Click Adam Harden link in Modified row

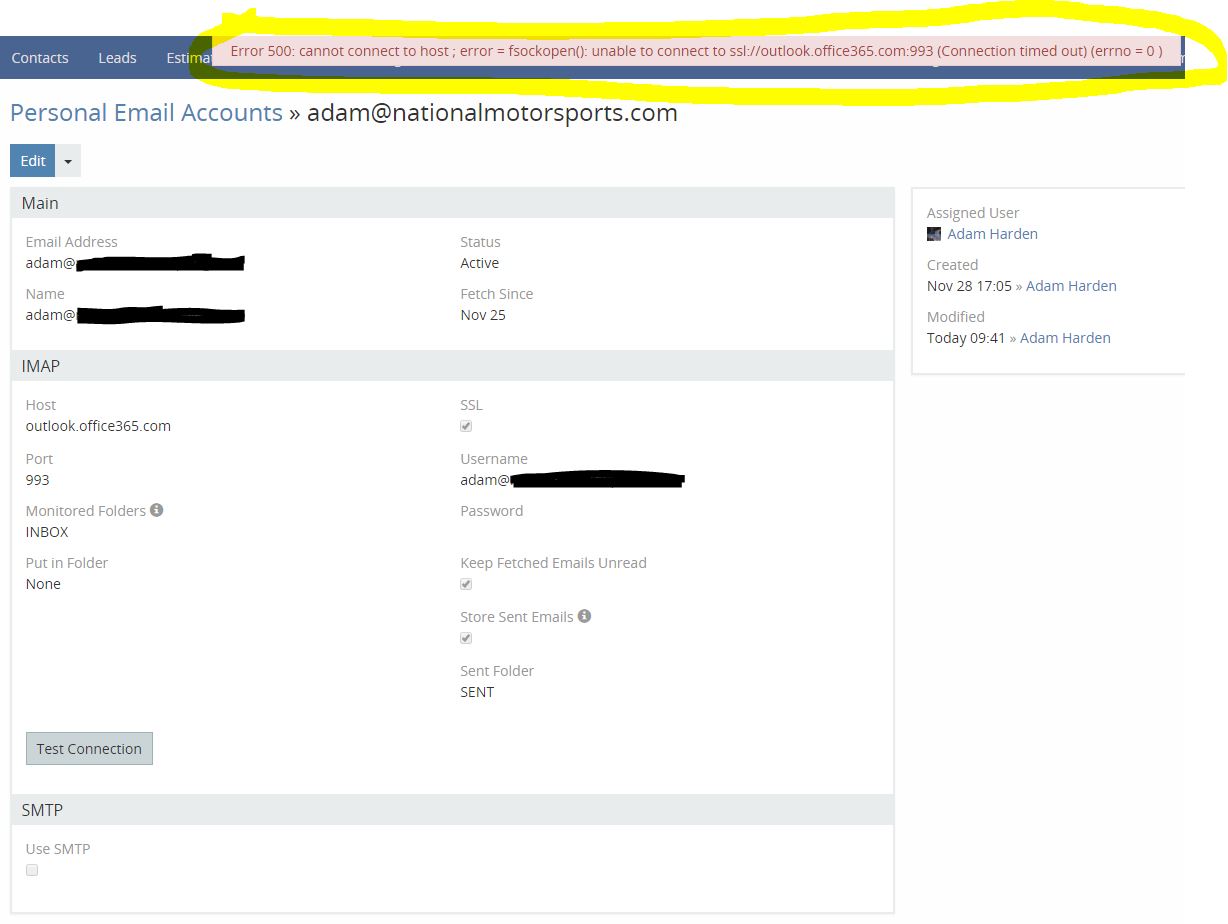[x=1065, y=338]
